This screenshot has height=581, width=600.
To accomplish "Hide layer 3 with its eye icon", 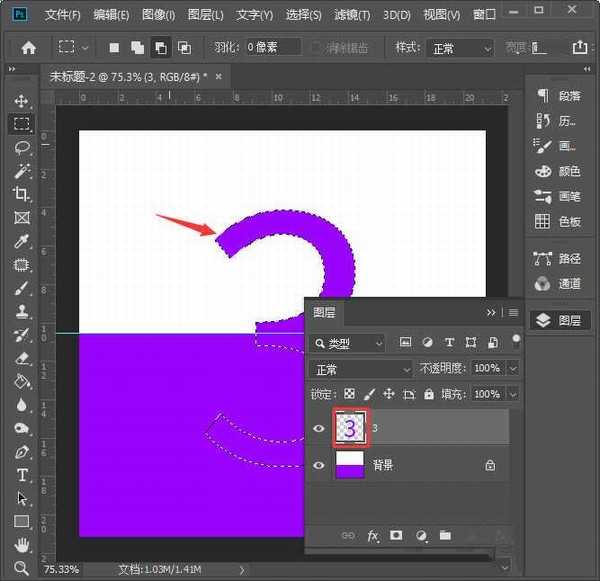I will coord(319,428).
